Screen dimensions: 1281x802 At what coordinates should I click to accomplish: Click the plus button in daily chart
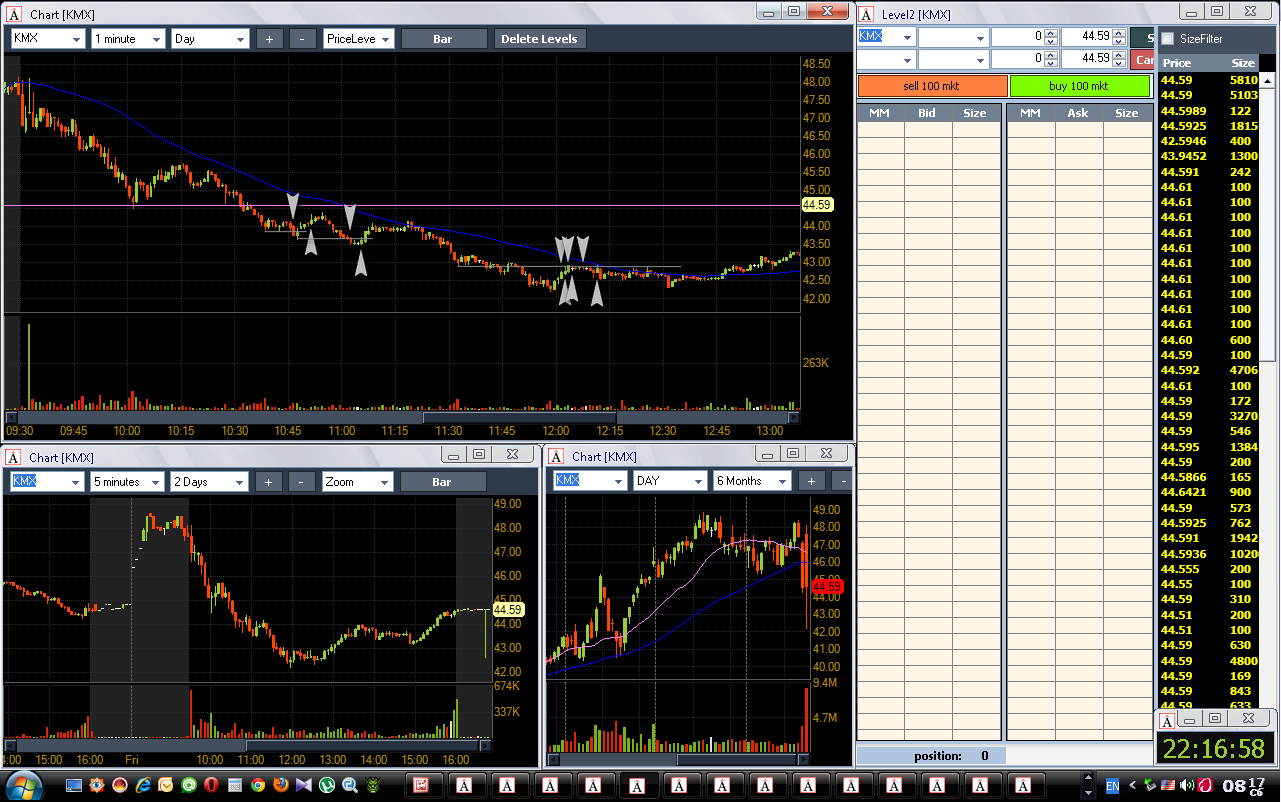pos(811,481)
